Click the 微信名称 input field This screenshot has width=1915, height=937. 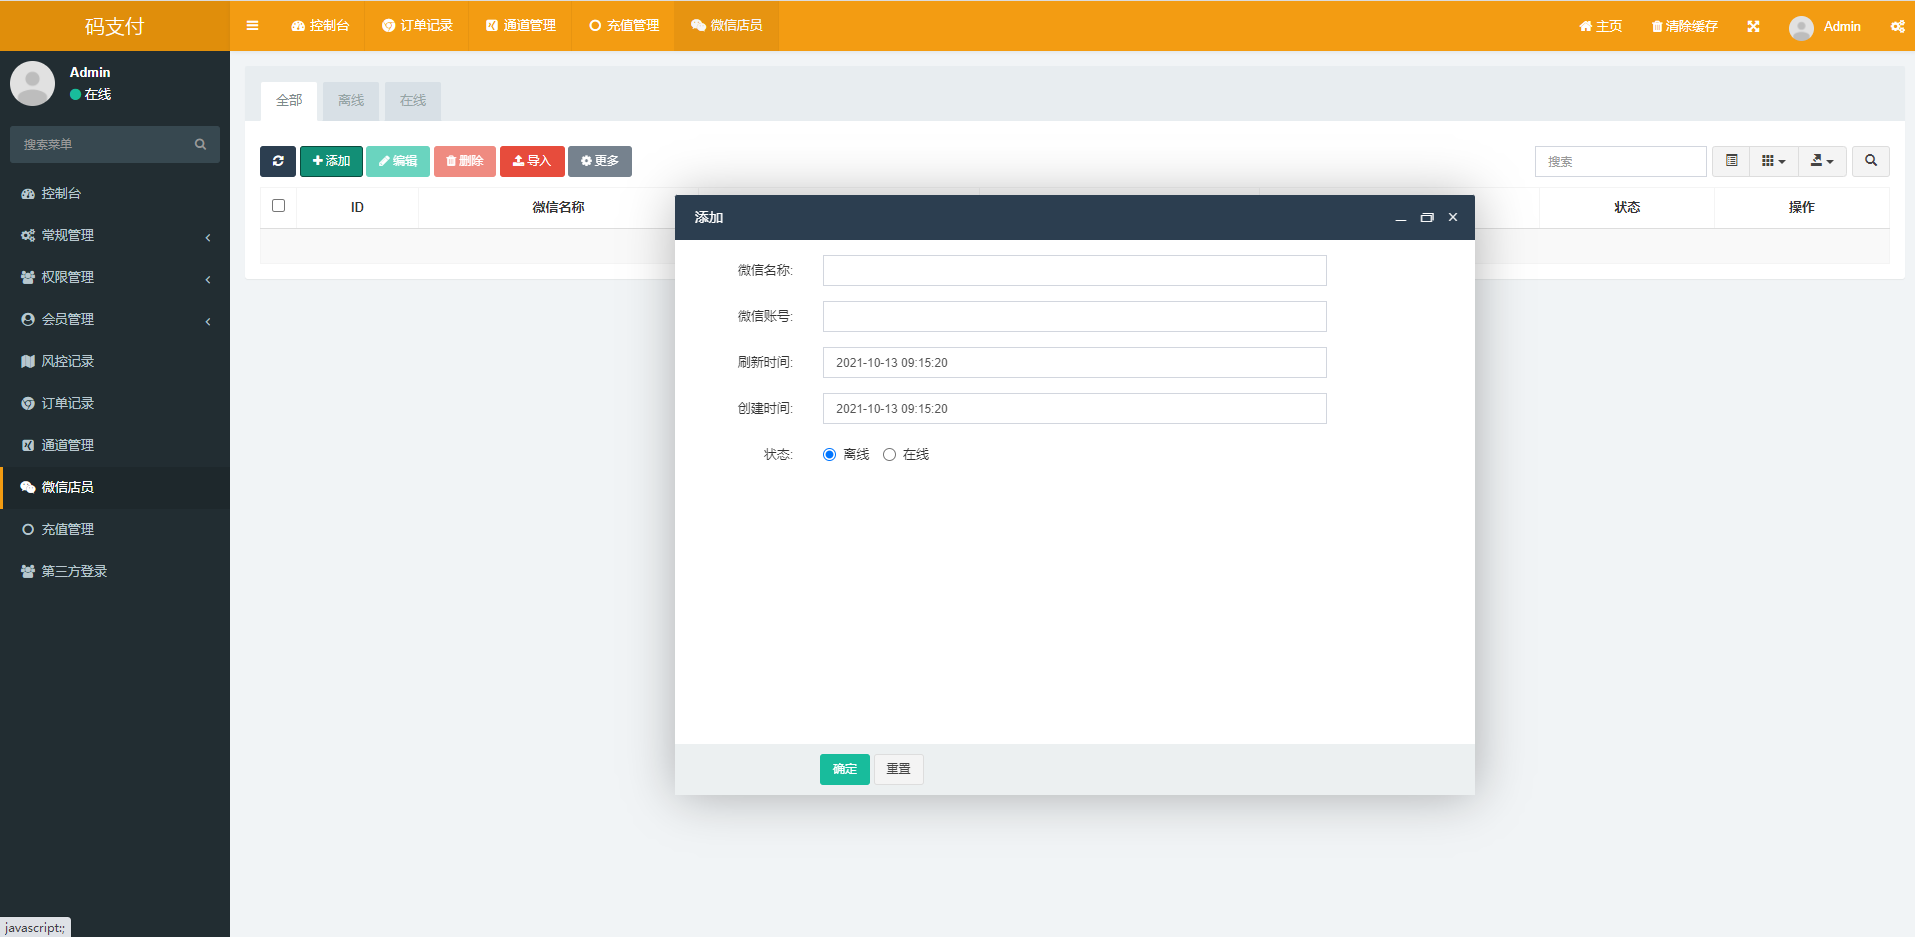click(1074, 271)
